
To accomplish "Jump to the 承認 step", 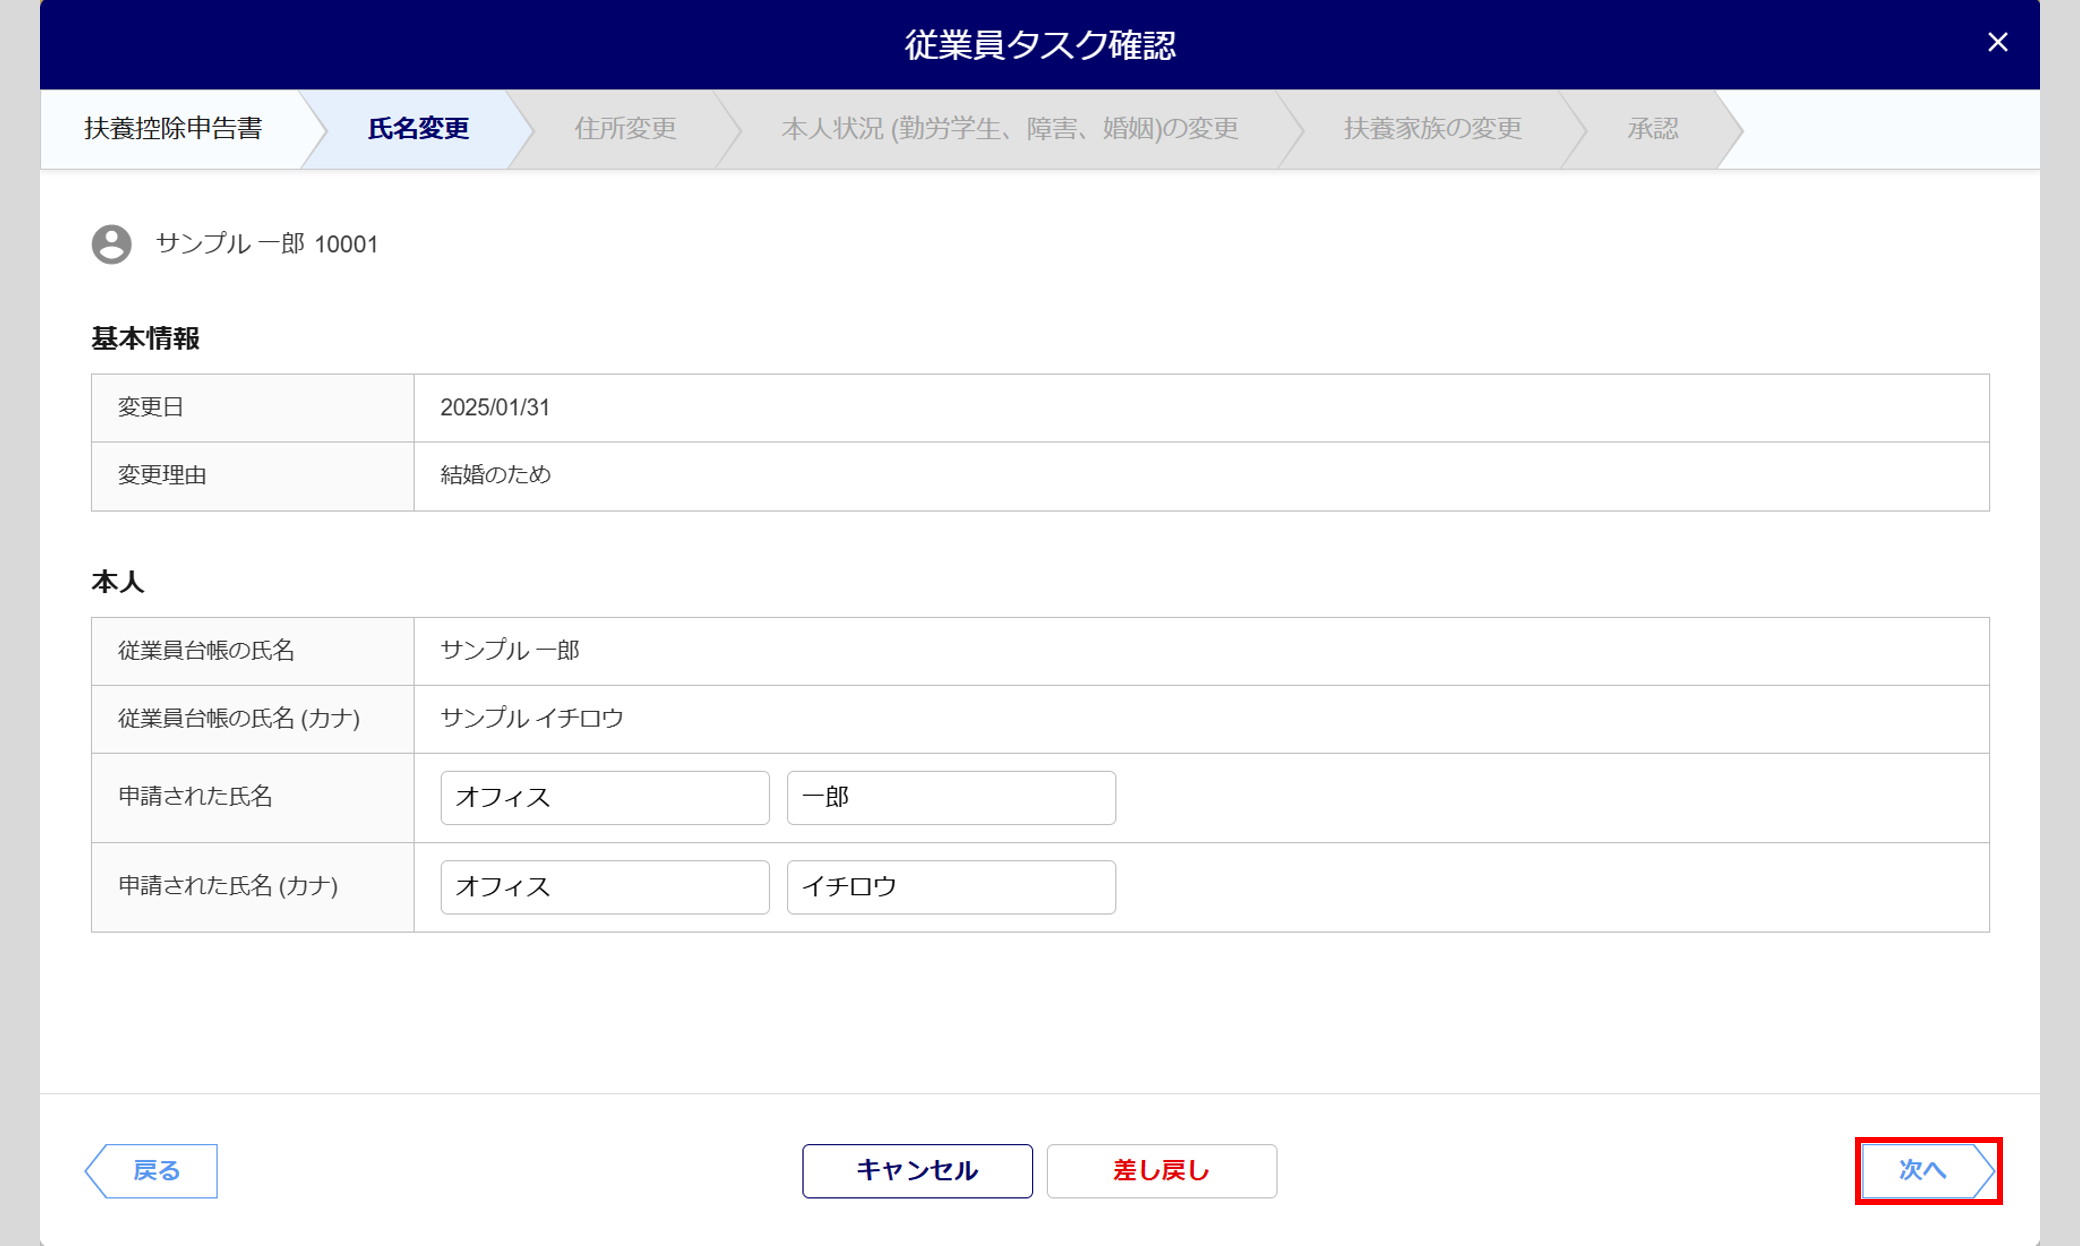I will pyautogui.click(x=1652, y=129).
